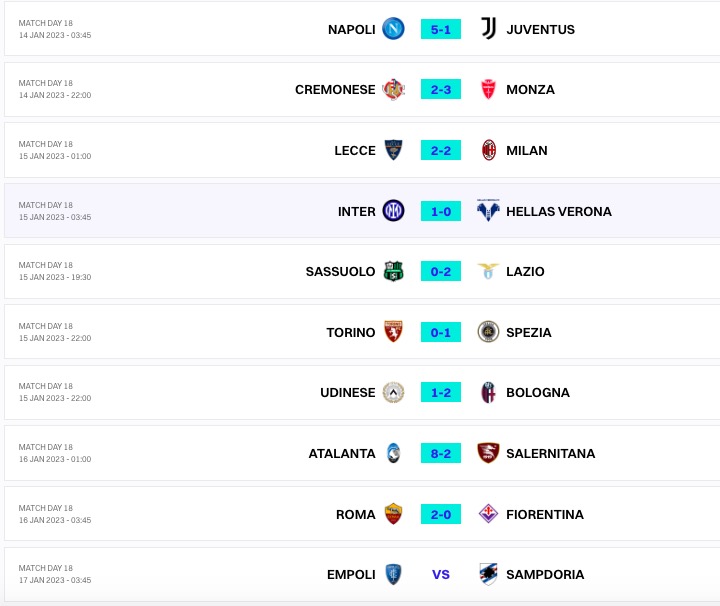Click the Milan club crest icon
The height and width of the screenshot is (606, 720).
click(488, 150)
